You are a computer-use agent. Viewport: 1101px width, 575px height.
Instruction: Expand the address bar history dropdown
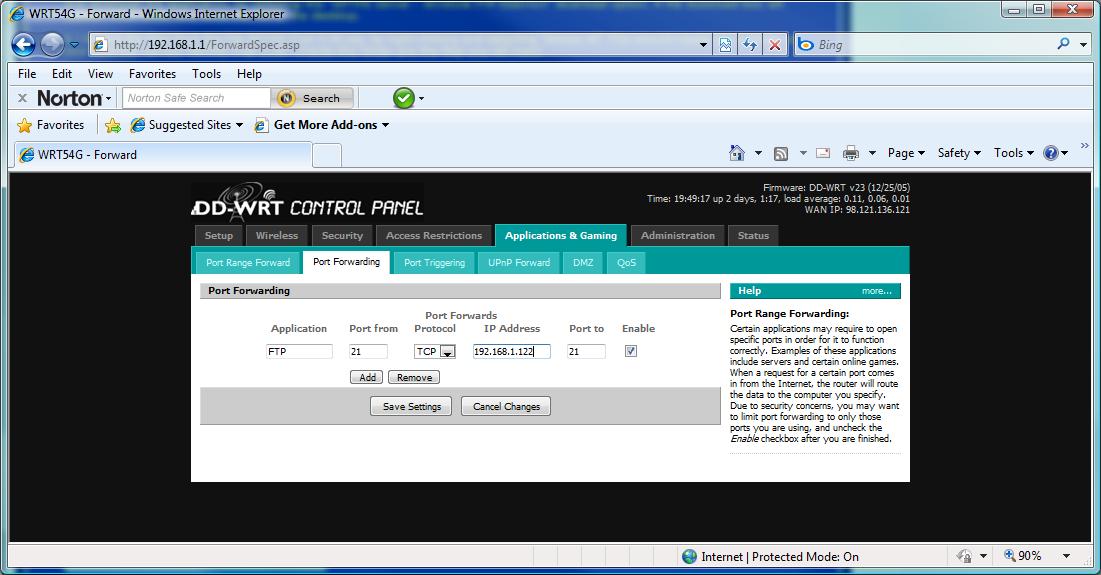[704, 45]
